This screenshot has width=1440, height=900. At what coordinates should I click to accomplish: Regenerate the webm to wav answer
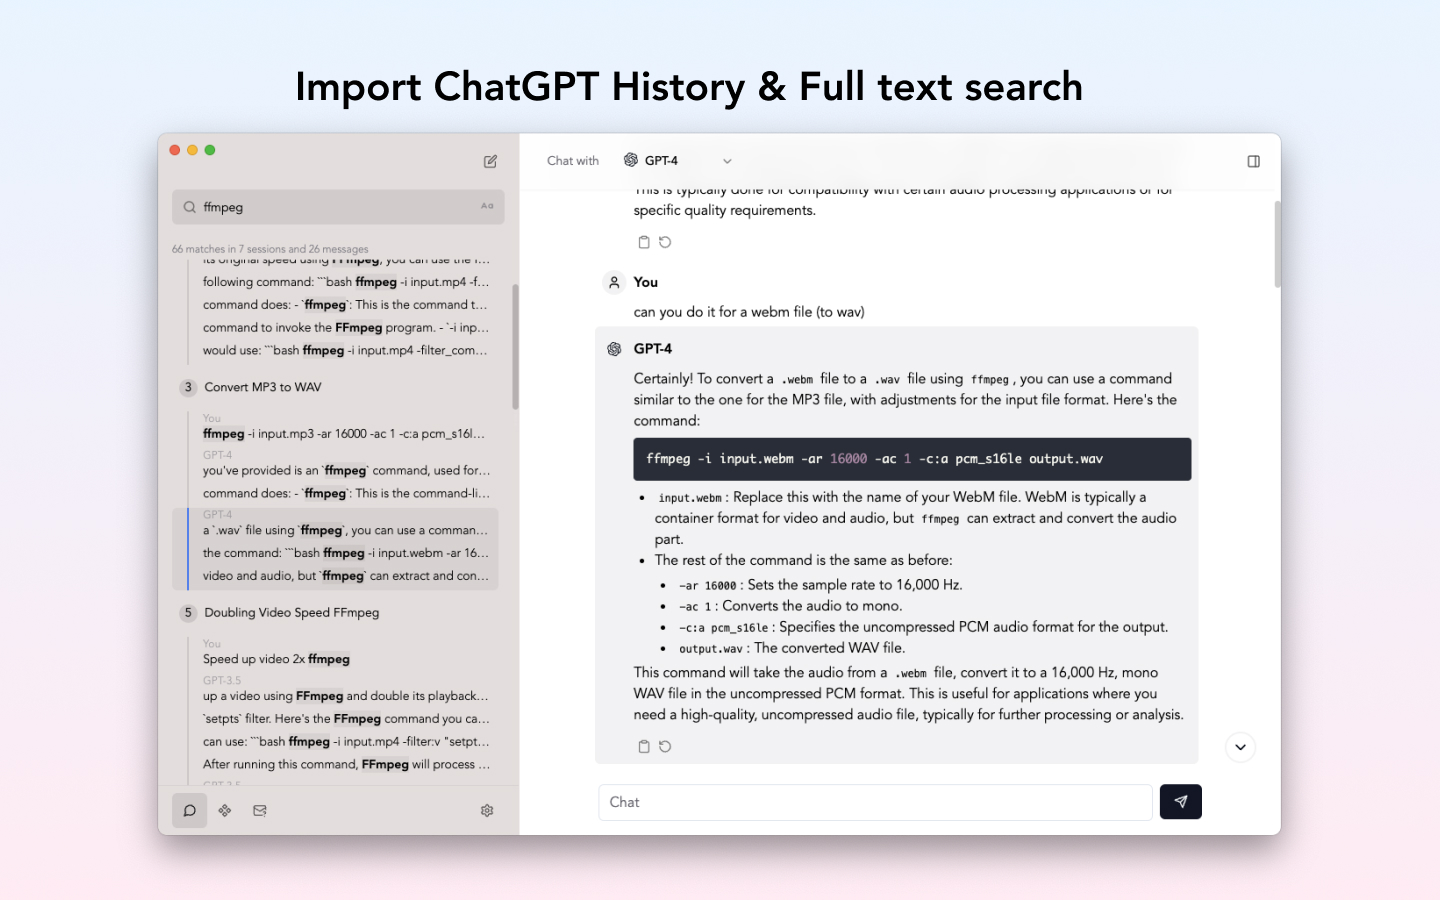[665, 746]
